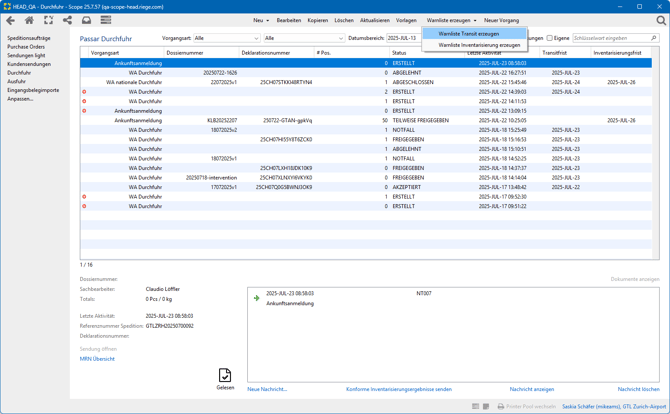The width and height of the screenshot is (670, 414).
Task: Expand the Neu dropdown arrow
Action: coord(267,21)
